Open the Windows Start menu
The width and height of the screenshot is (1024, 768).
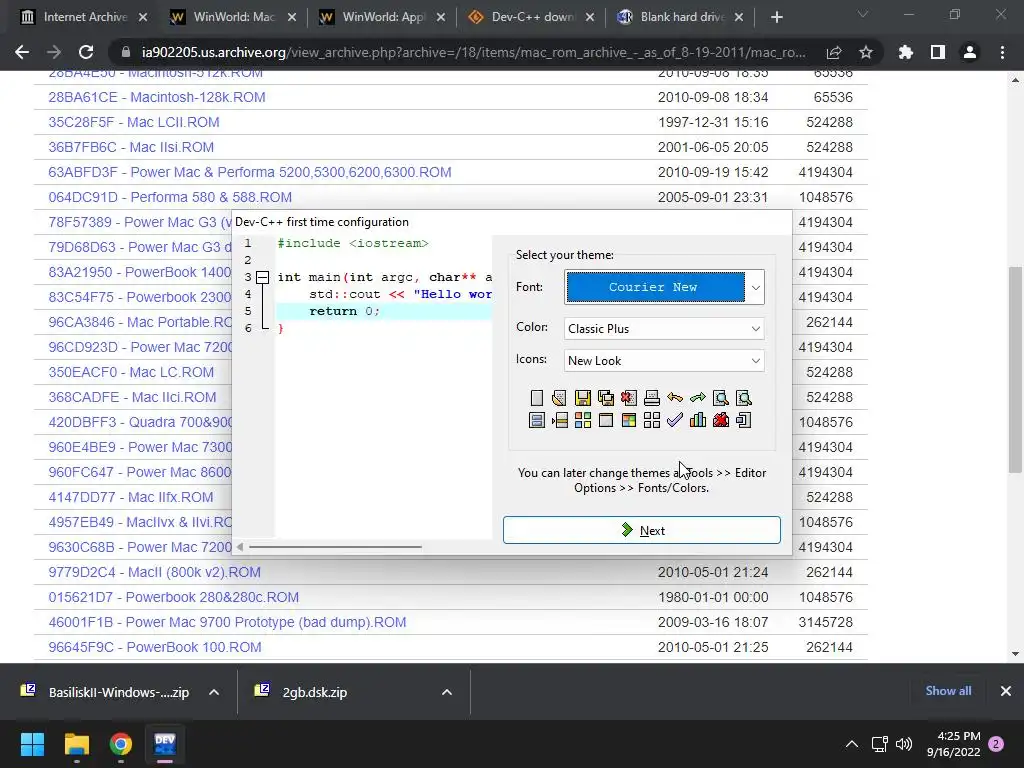[32, 744]
